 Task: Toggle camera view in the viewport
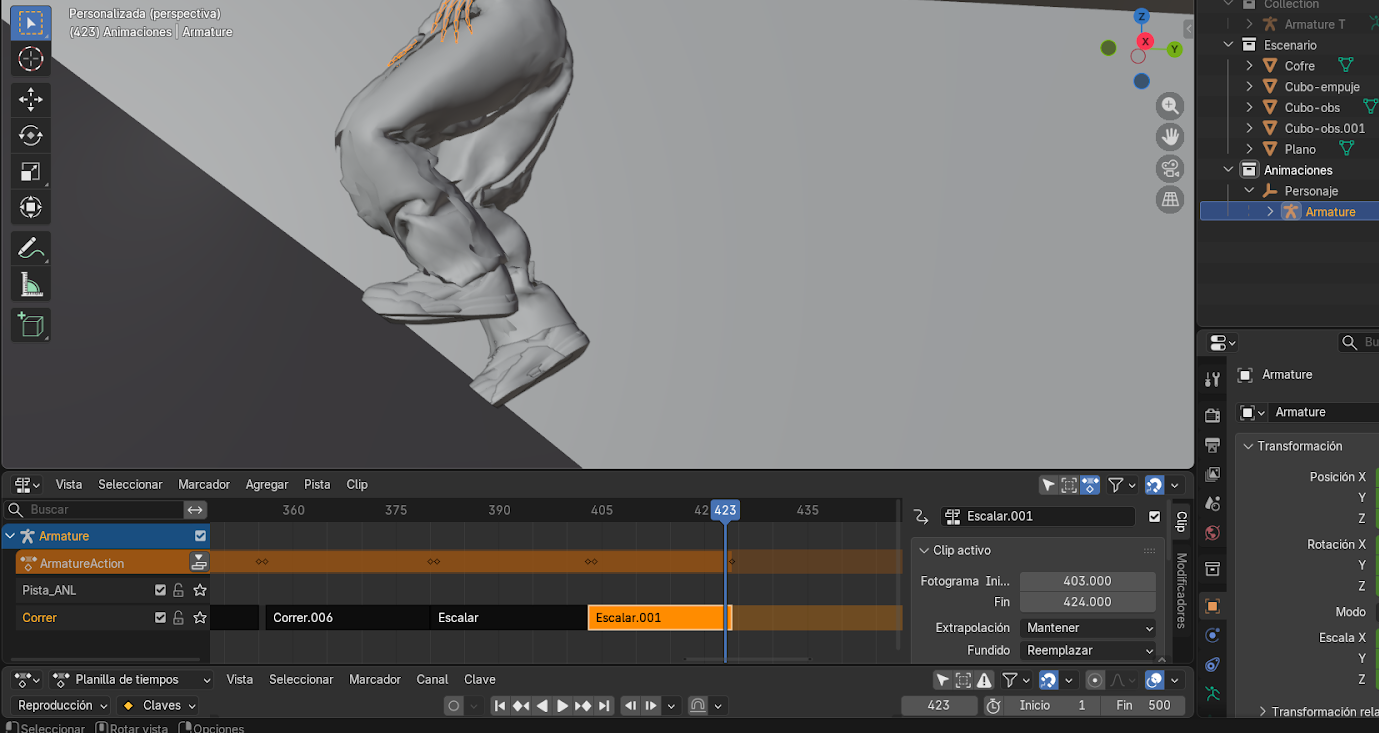pyautogui.click(x=1169, y=168)
